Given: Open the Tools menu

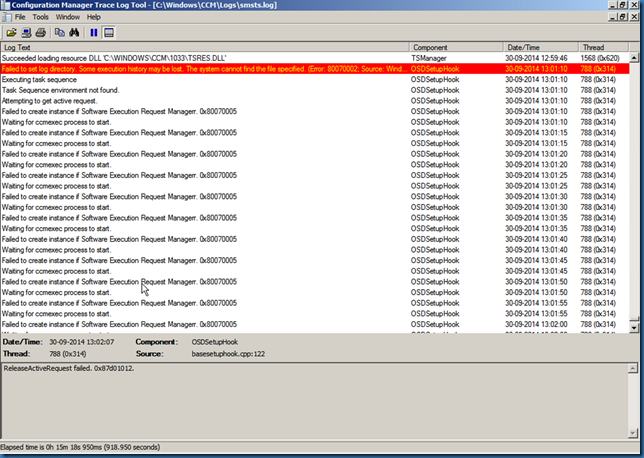Looking at the screenshot, I should [x=40, y=17].
